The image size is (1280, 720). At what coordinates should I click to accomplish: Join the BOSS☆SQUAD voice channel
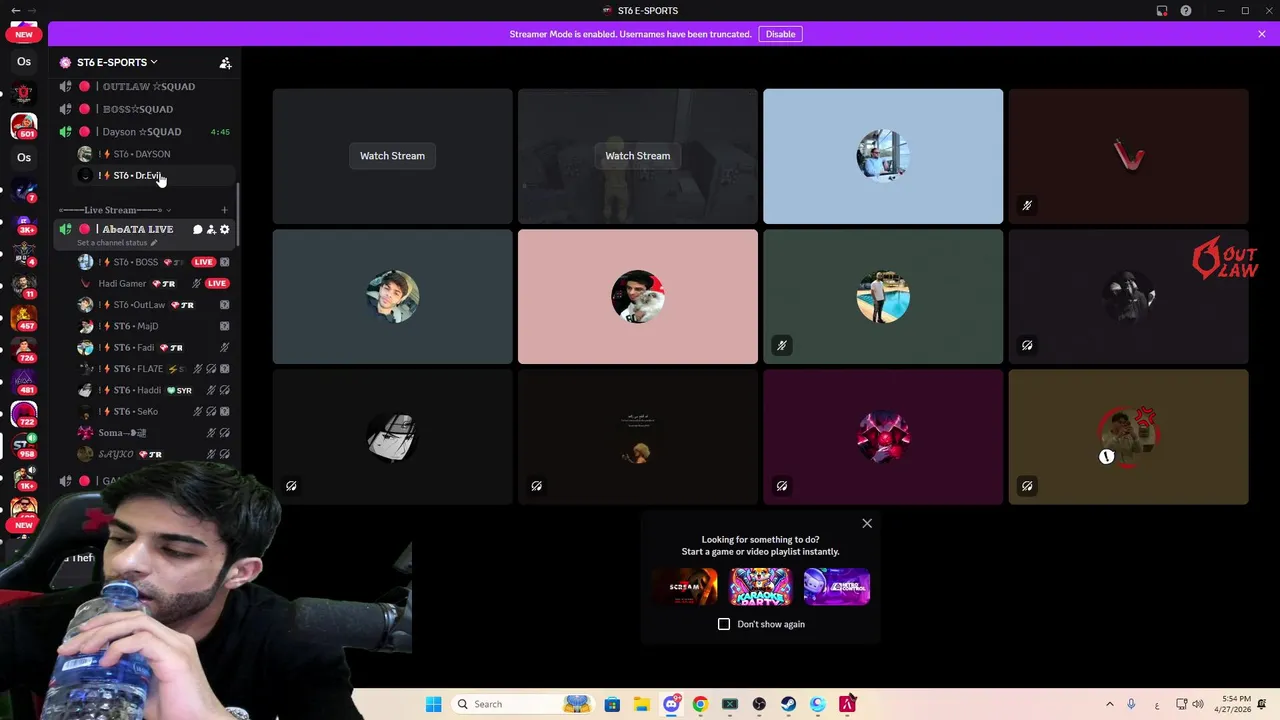point(138,109)
